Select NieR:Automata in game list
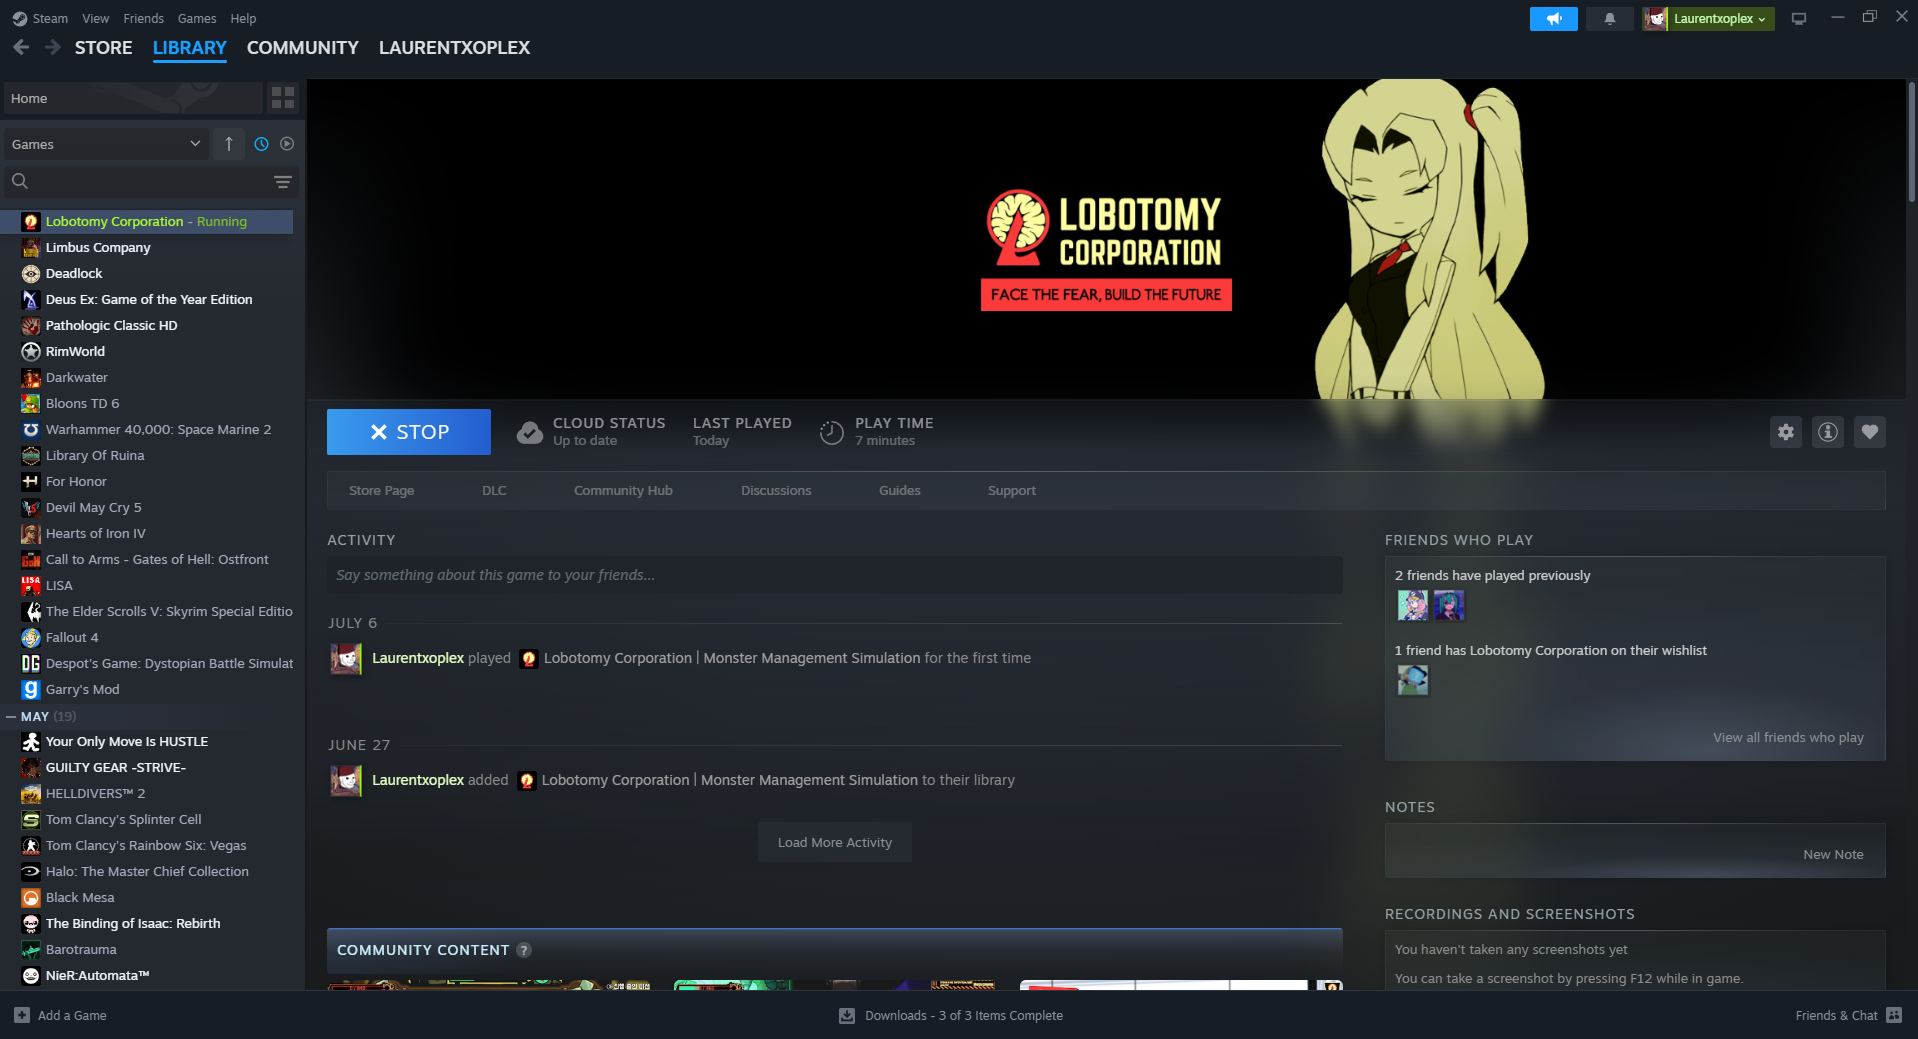Screen dimensions: 1918x1039 click(147, 976)
